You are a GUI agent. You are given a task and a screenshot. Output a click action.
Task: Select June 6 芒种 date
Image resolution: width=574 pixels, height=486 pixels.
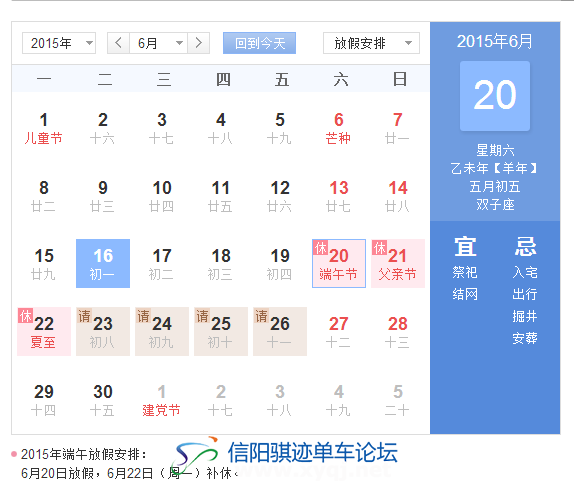(x=339, y=128)
